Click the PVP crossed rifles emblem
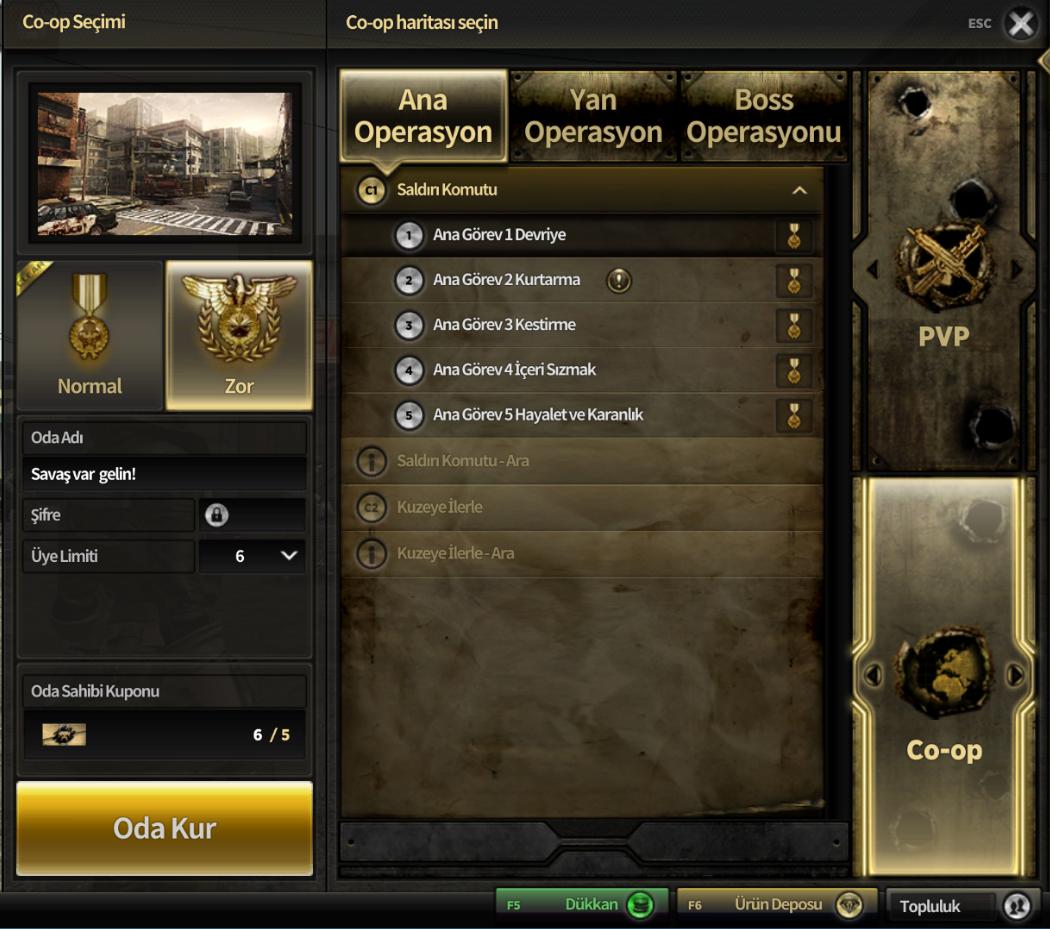This screenshot has width=1050, height=929. click(943, 267)
